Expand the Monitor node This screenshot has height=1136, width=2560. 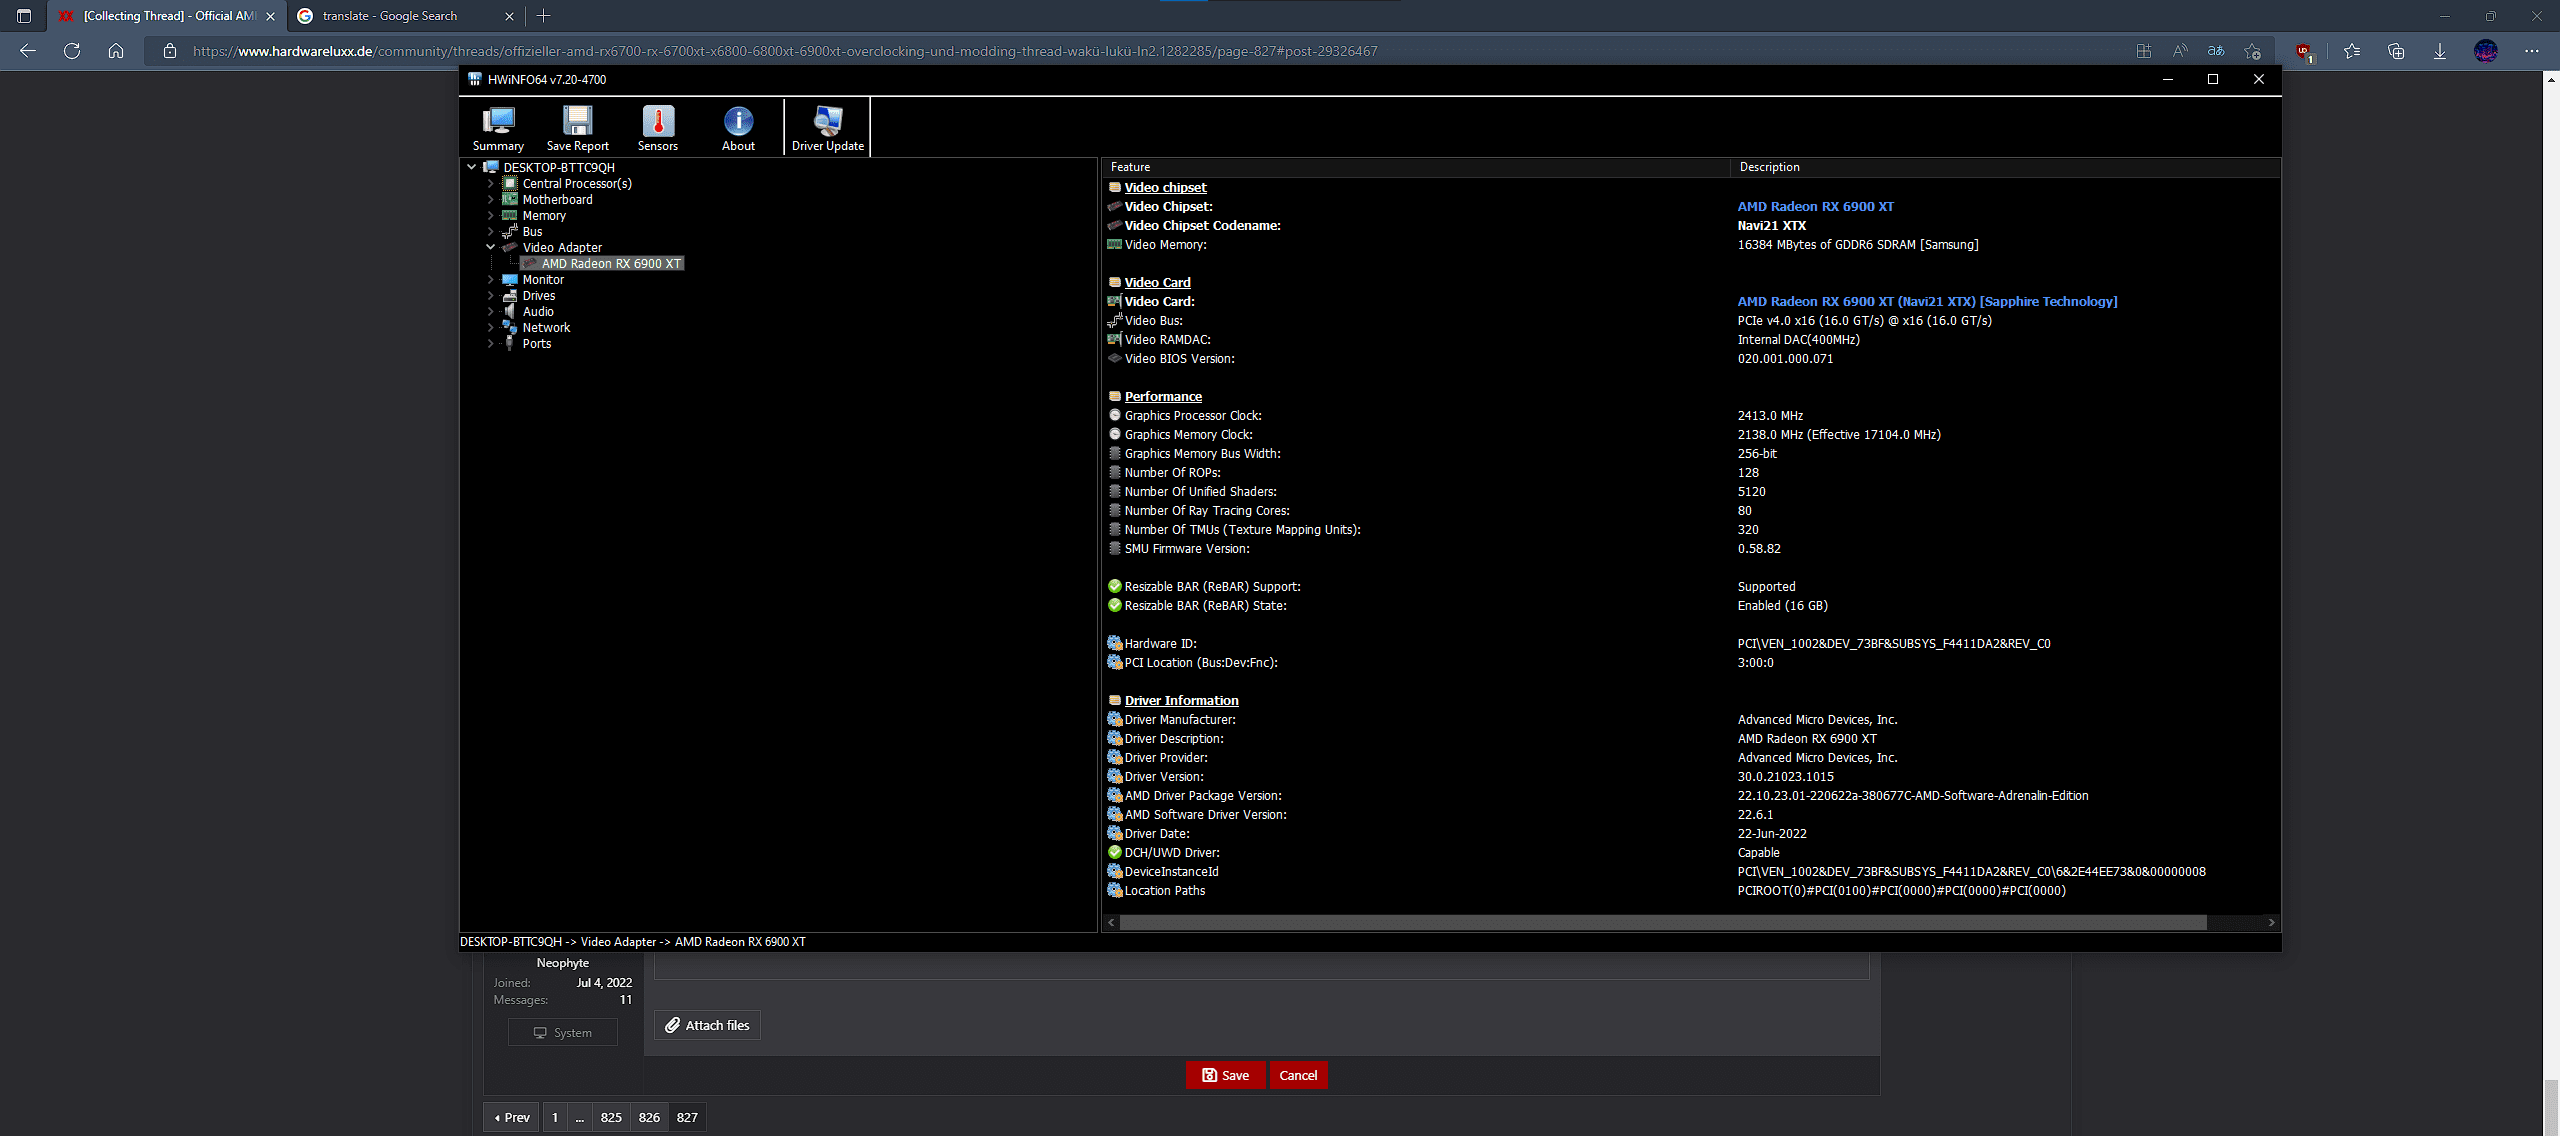click(490, 279)
